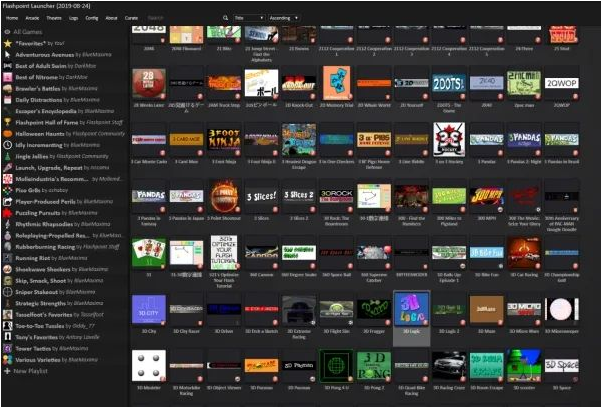Open the Config tab
This screenshot has width=601, height=408.
point(92,18)
